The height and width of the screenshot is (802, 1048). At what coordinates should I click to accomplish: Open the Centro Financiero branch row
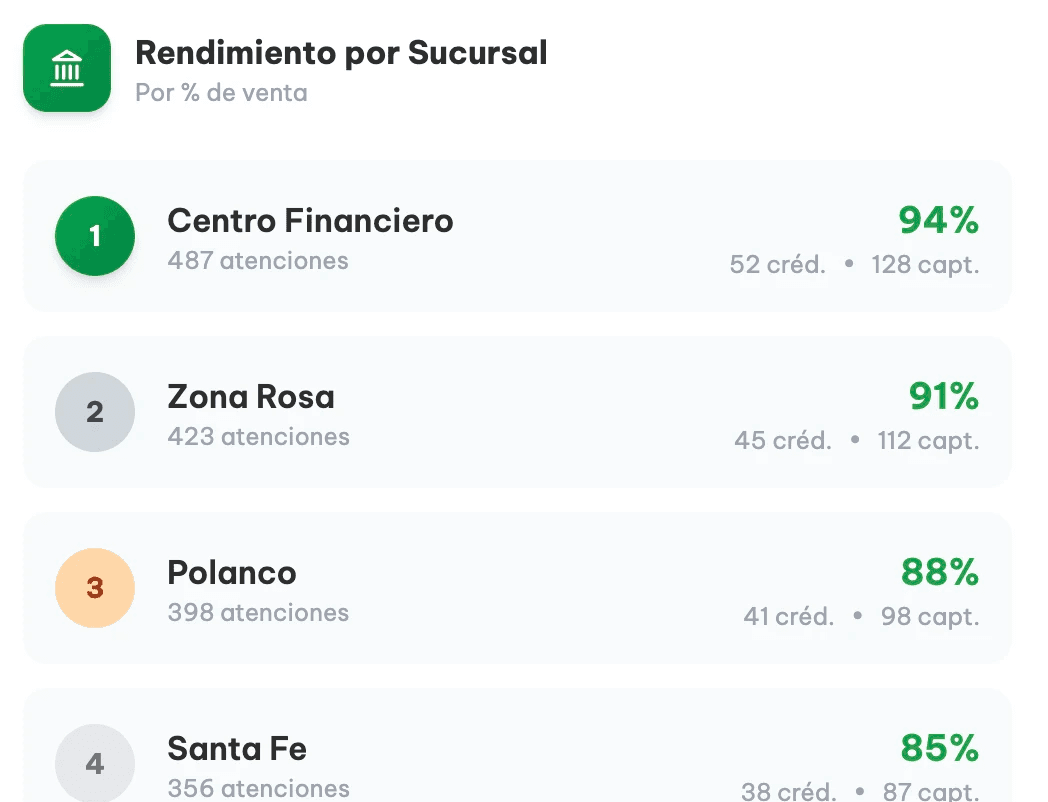517,236
